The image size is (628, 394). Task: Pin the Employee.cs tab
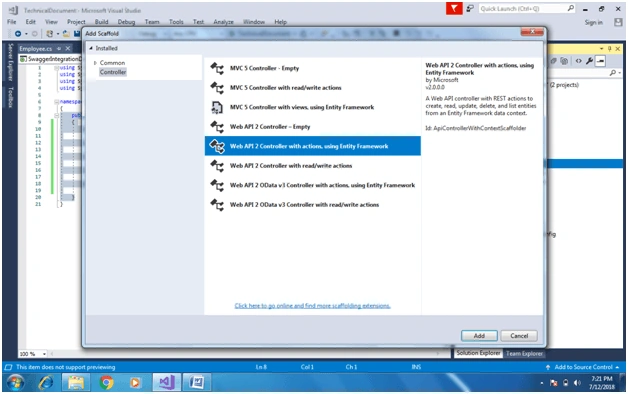[x=58, y=48]
